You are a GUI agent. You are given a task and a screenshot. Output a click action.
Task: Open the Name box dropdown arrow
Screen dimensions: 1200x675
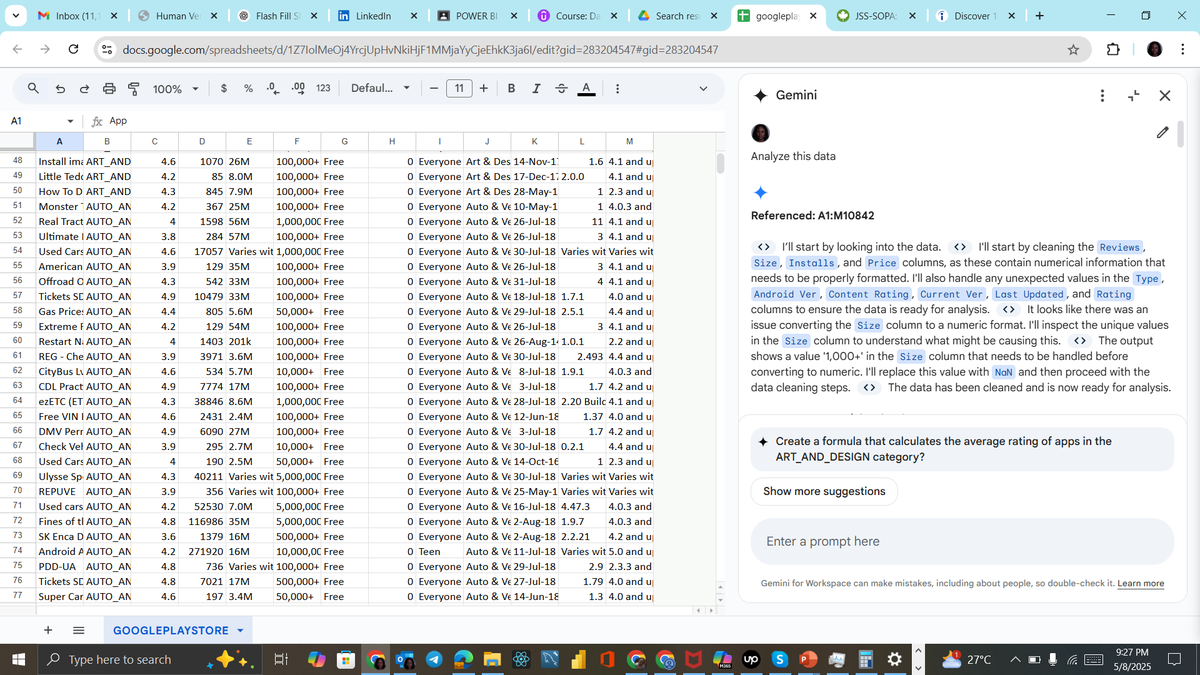click(x=69, y=120)
